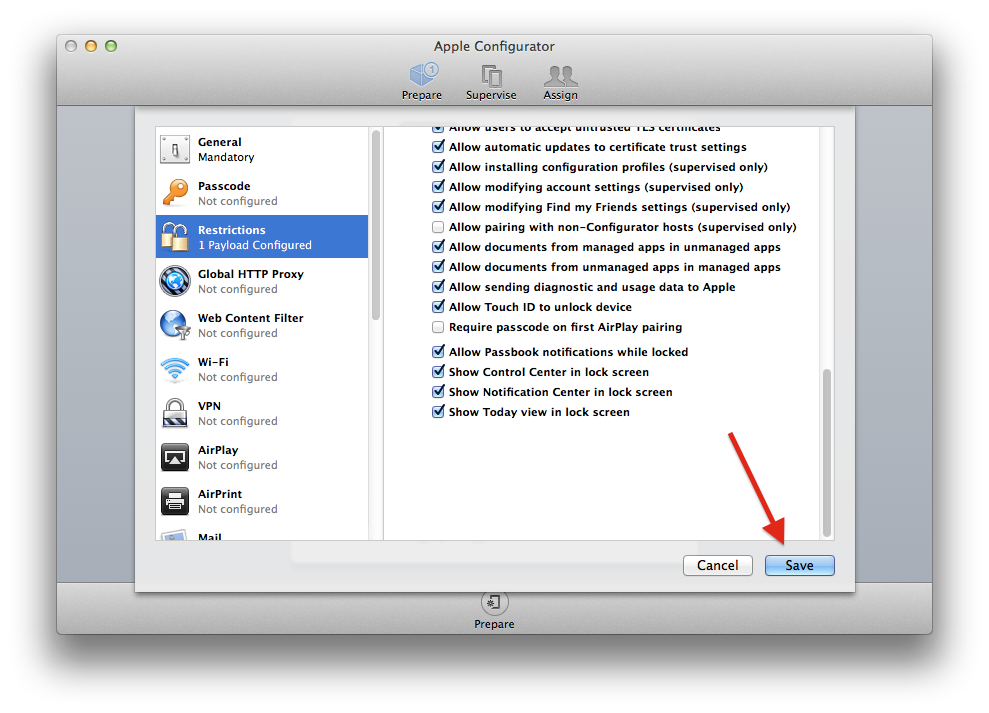This screenshot has height=713, width=989.
Task: Click the Wi-Fi signal icon
Action: (175, 369)
